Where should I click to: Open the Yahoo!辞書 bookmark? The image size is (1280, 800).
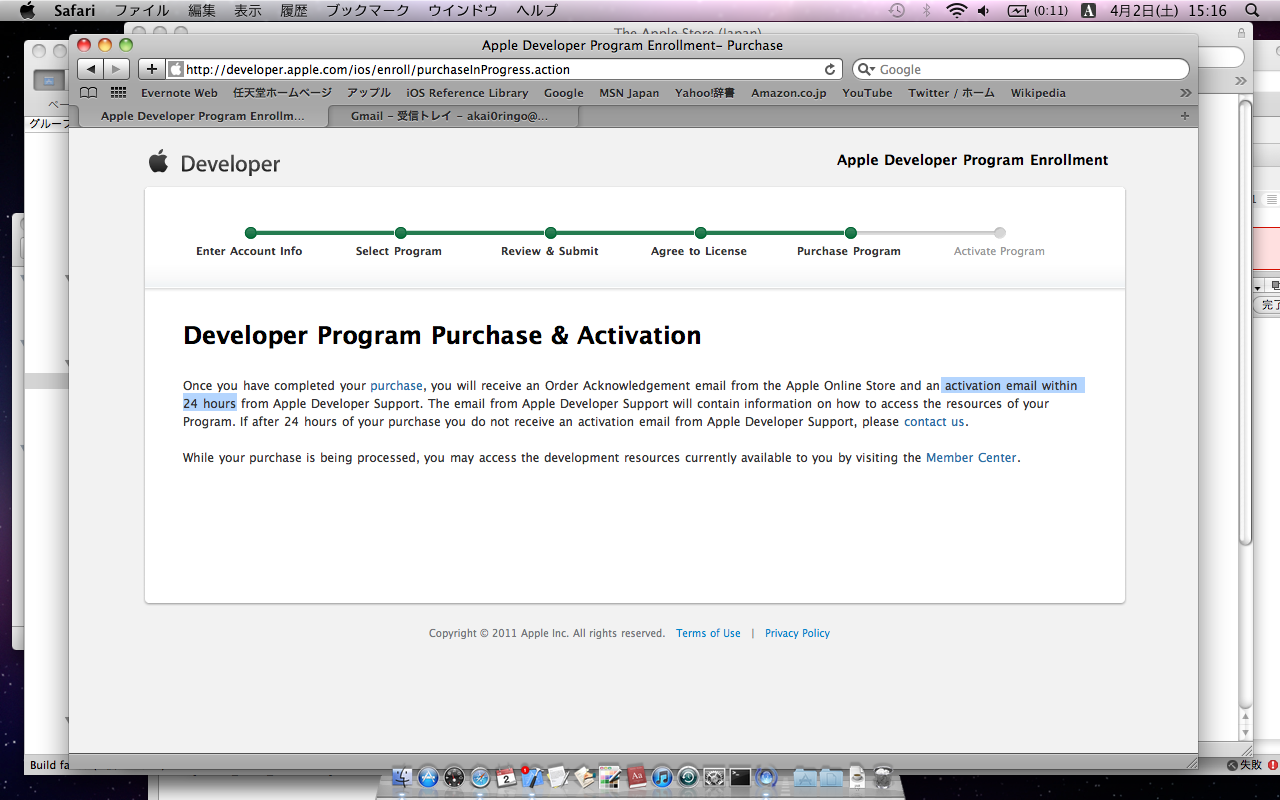point(705,93)
